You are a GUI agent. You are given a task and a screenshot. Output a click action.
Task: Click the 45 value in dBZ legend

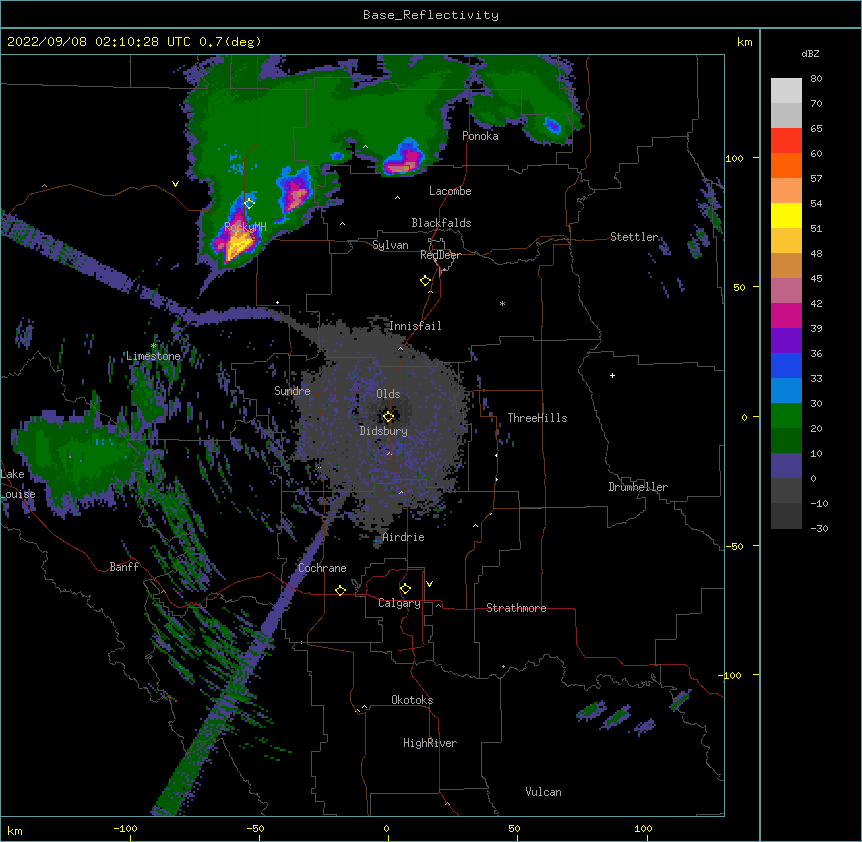point(816,278)
